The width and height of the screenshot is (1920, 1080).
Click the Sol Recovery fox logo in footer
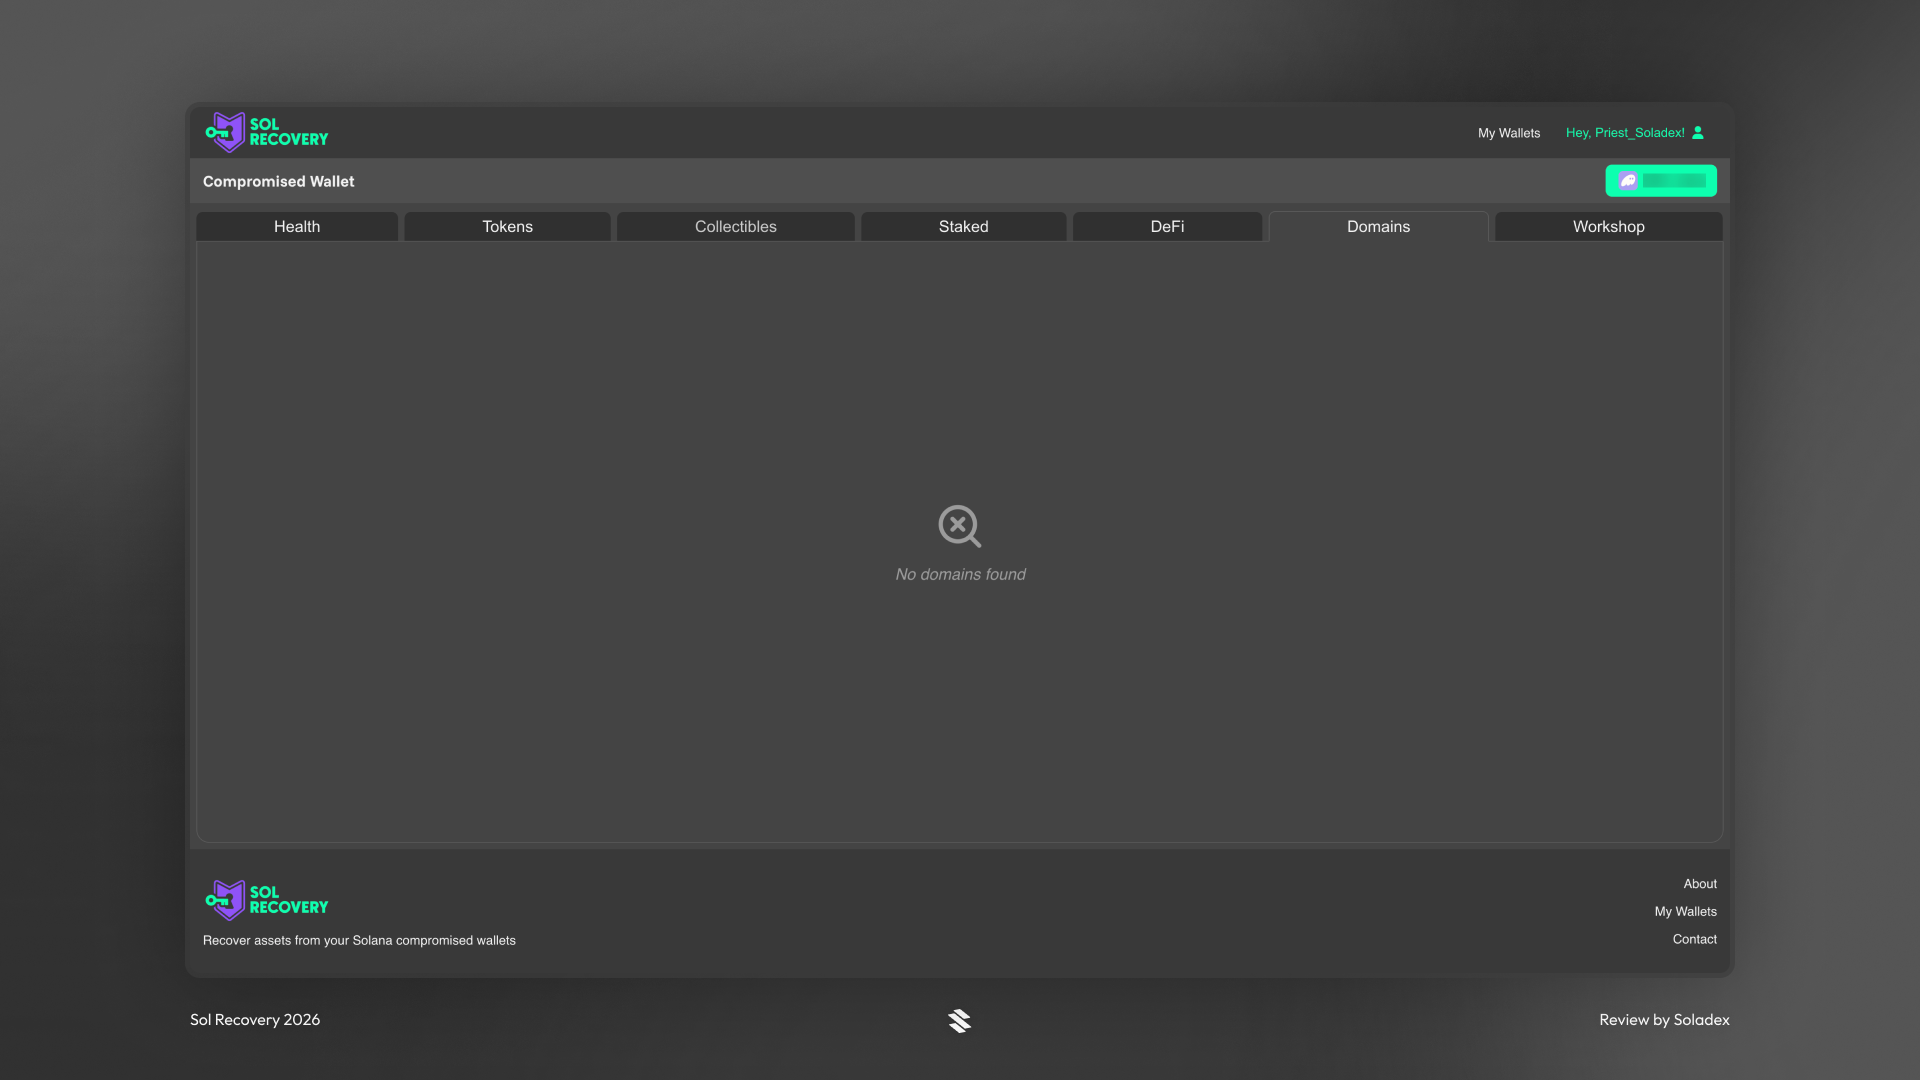point(226,899)
